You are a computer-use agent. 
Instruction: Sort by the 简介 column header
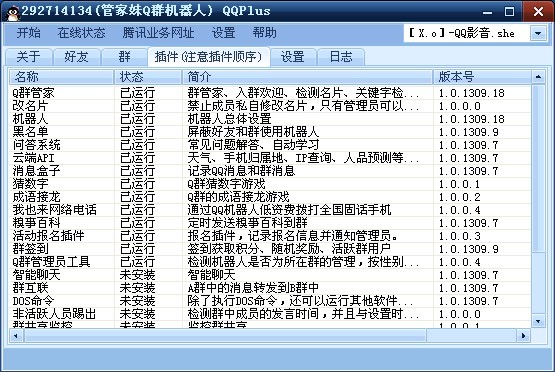[x=307, y=76]
